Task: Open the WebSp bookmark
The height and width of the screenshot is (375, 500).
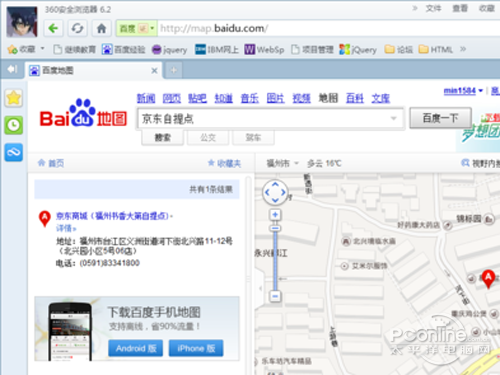Action: [x=264, y=50]
